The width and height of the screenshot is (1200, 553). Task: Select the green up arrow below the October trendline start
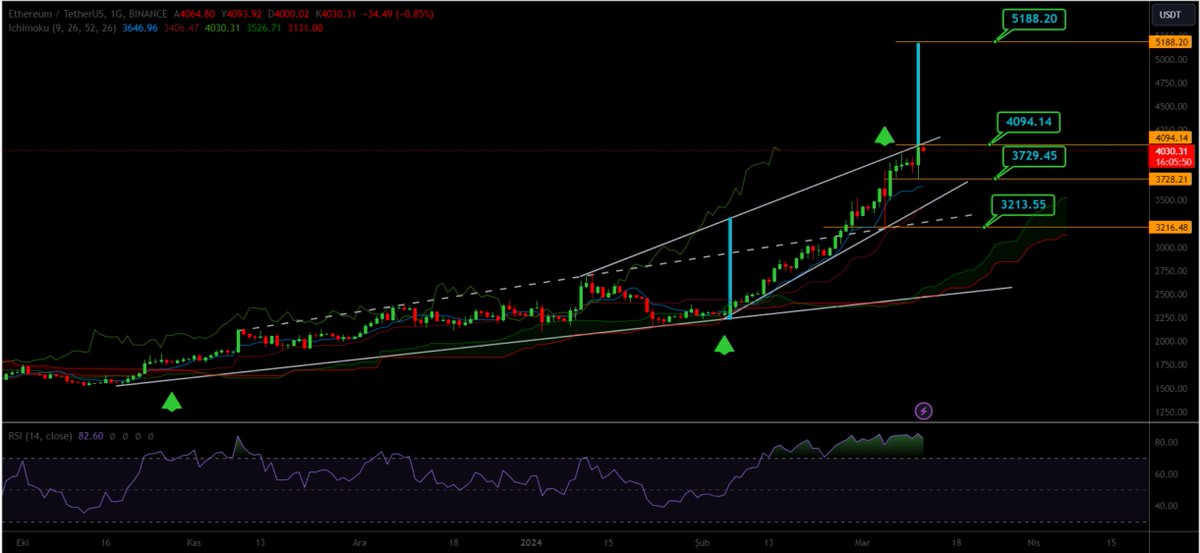(172, 402)
